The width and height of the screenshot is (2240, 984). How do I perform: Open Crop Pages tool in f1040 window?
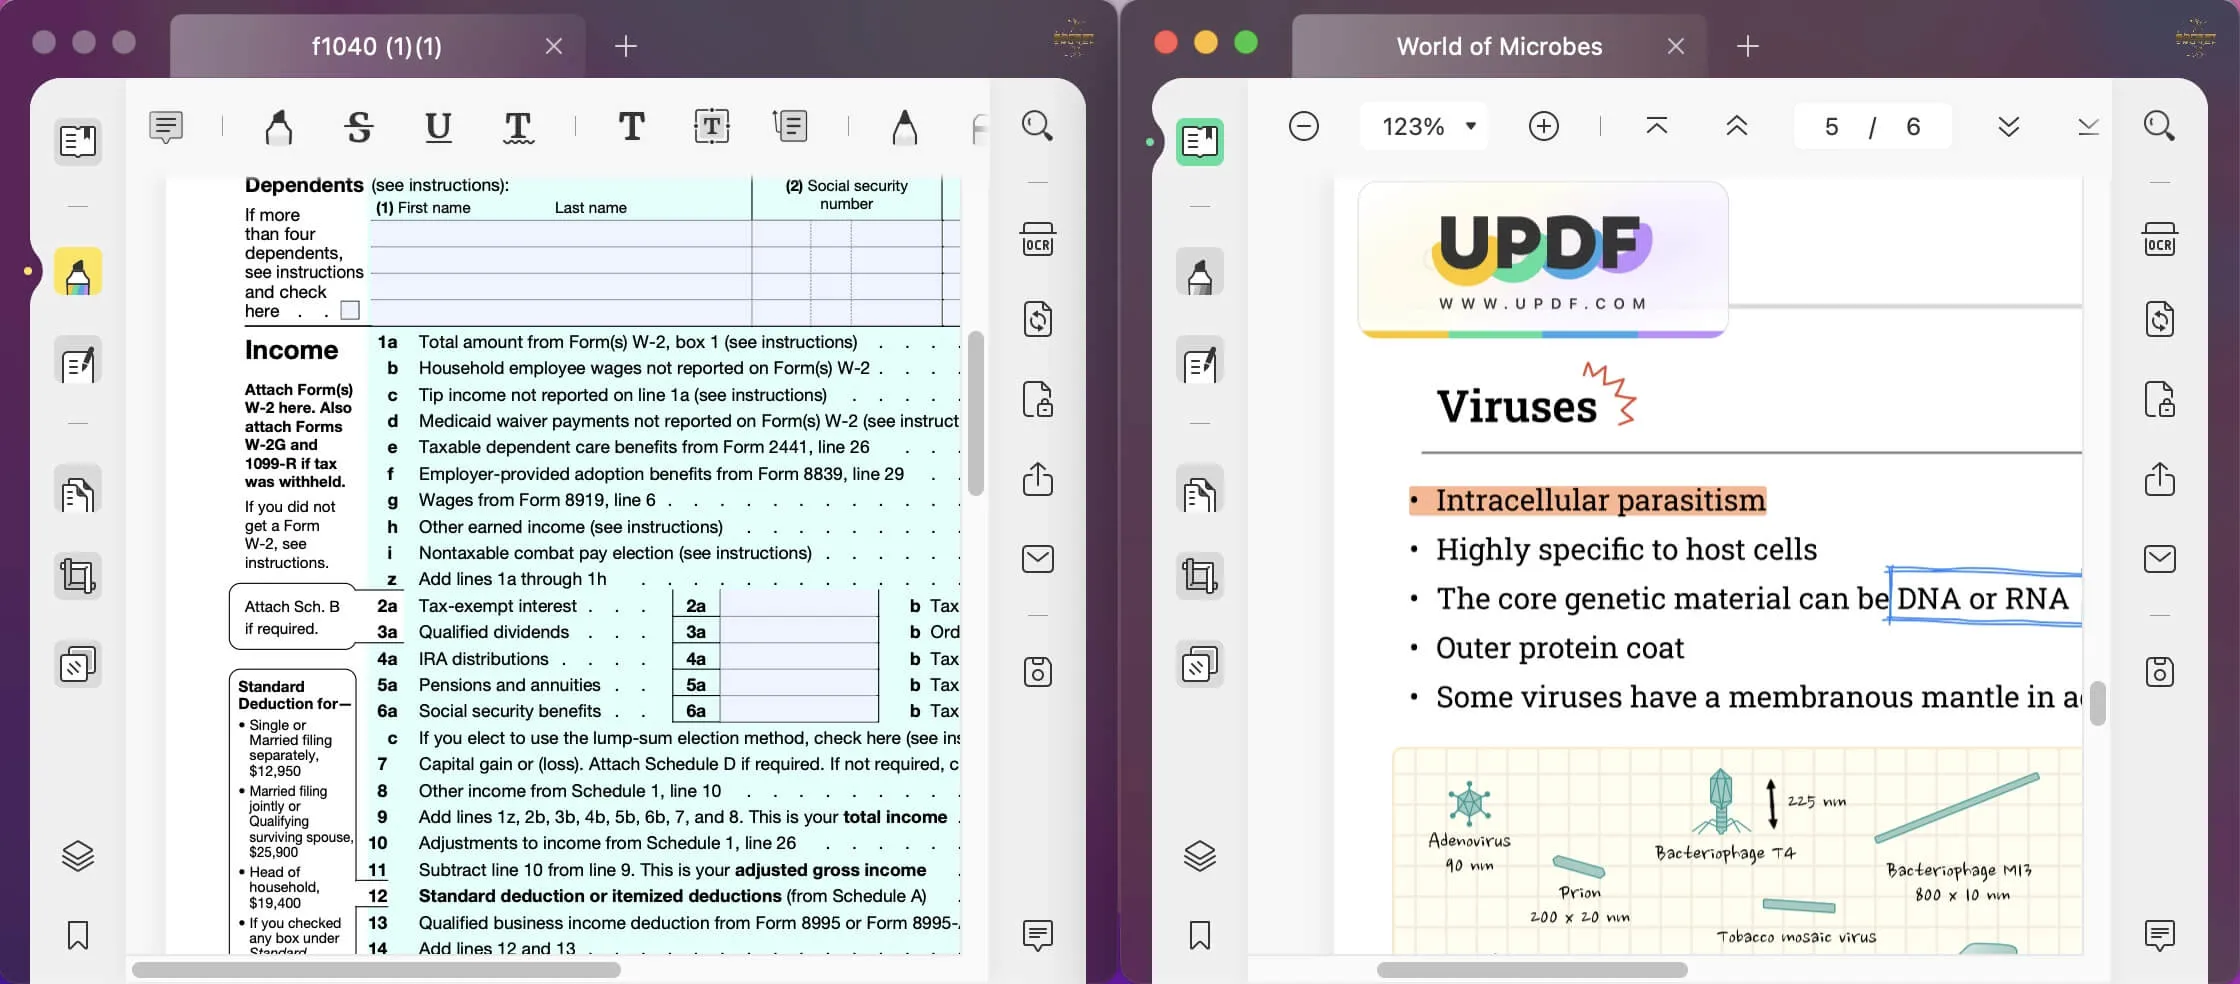pos(78,576)
